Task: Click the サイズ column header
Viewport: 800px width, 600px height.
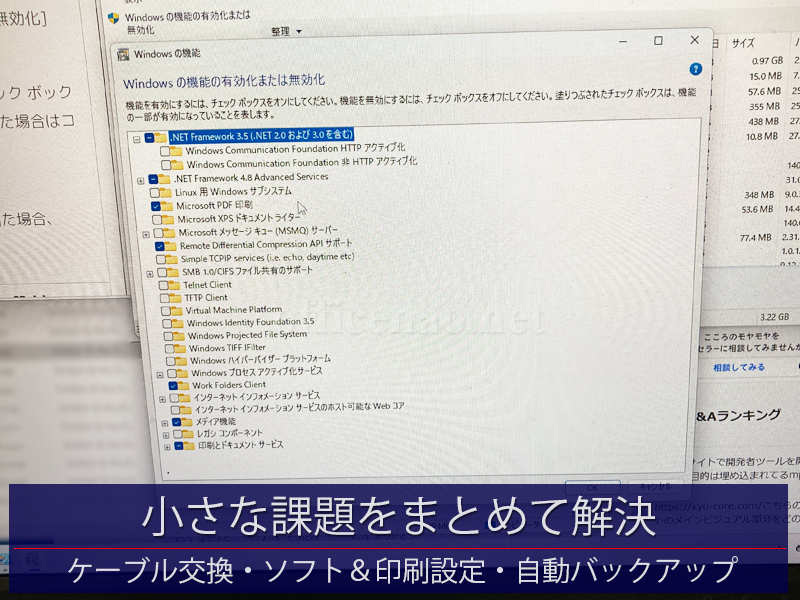Action: (743, 44)
